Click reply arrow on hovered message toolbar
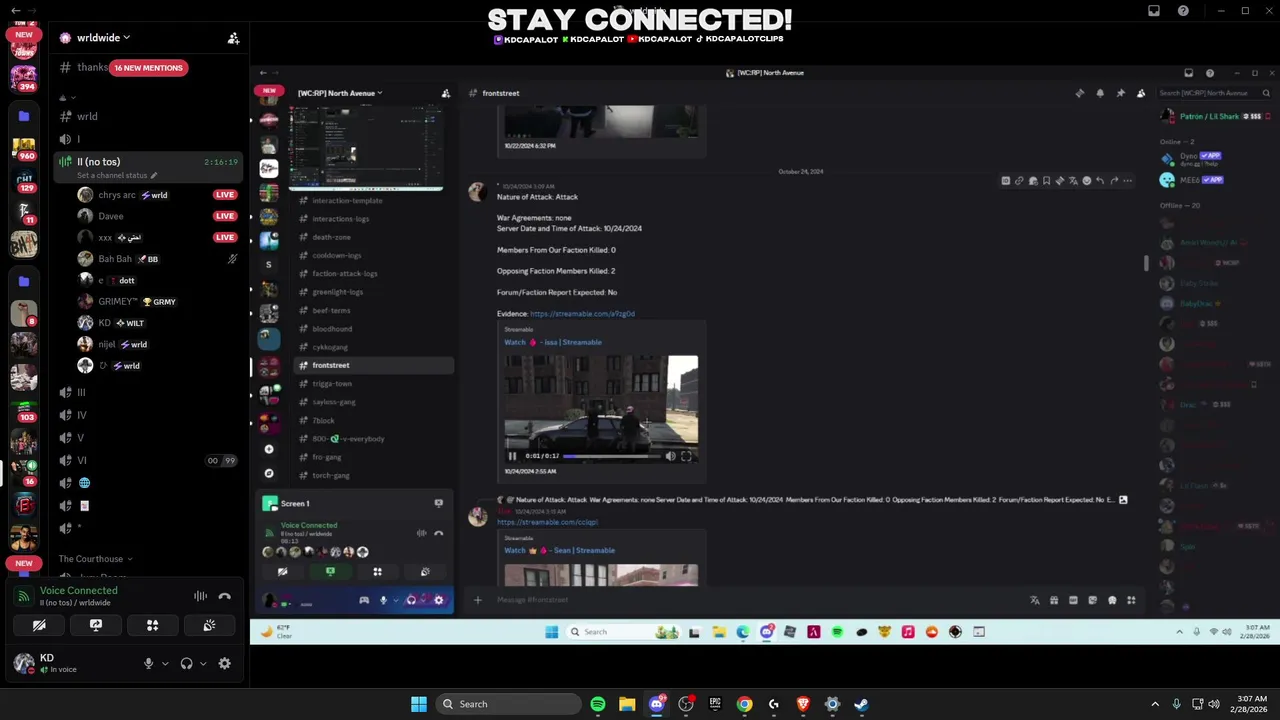1280x720 pixels. click(x=1100, y=181)
